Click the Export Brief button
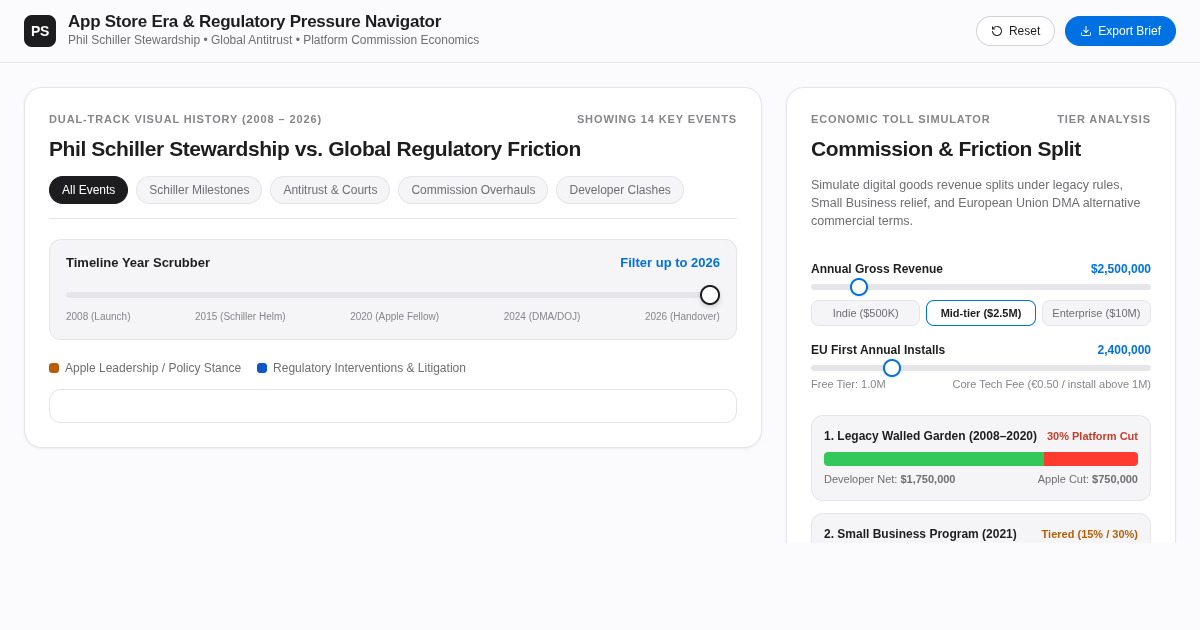This screenshot has height=630, width=1200. 1120,31
